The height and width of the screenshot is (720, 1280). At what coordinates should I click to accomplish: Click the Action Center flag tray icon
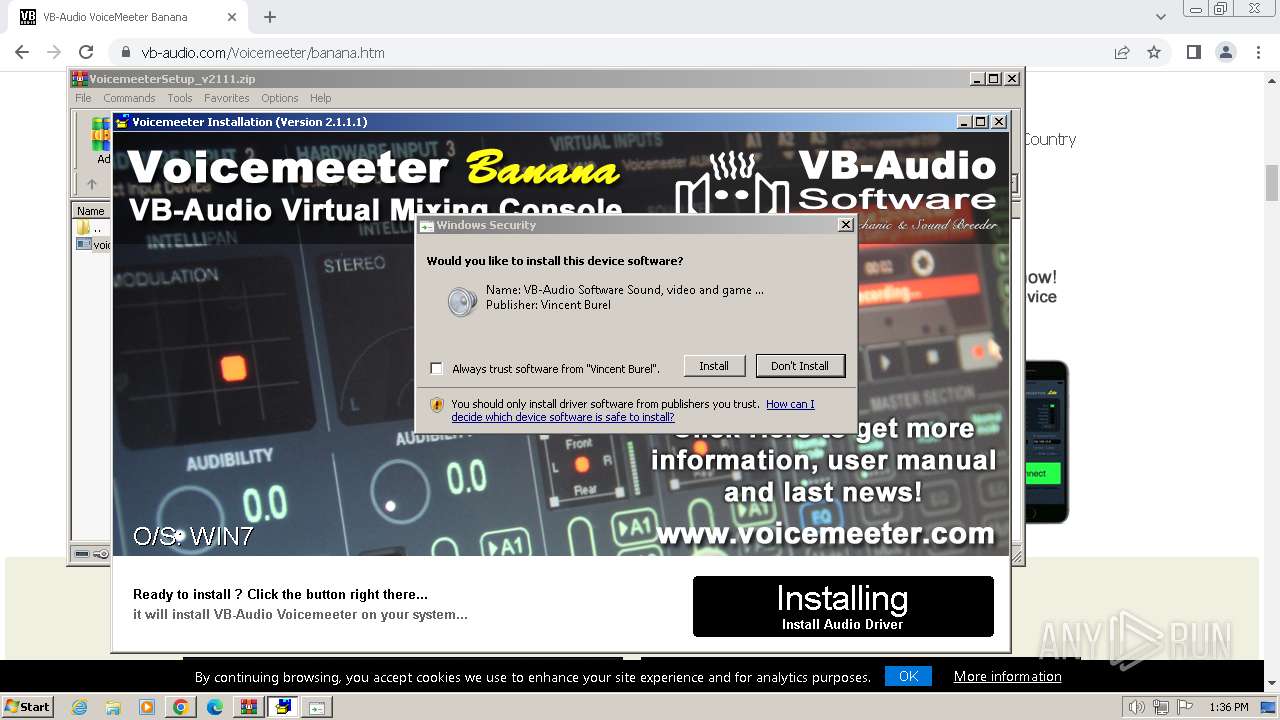(1185, 707)
